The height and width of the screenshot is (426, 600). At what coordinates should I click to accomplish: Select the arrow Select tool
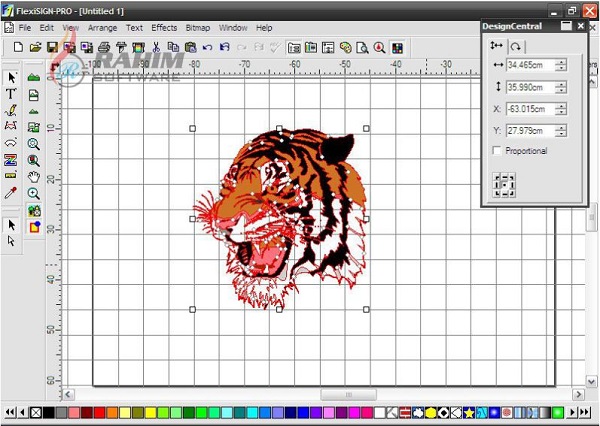point(11,78)
